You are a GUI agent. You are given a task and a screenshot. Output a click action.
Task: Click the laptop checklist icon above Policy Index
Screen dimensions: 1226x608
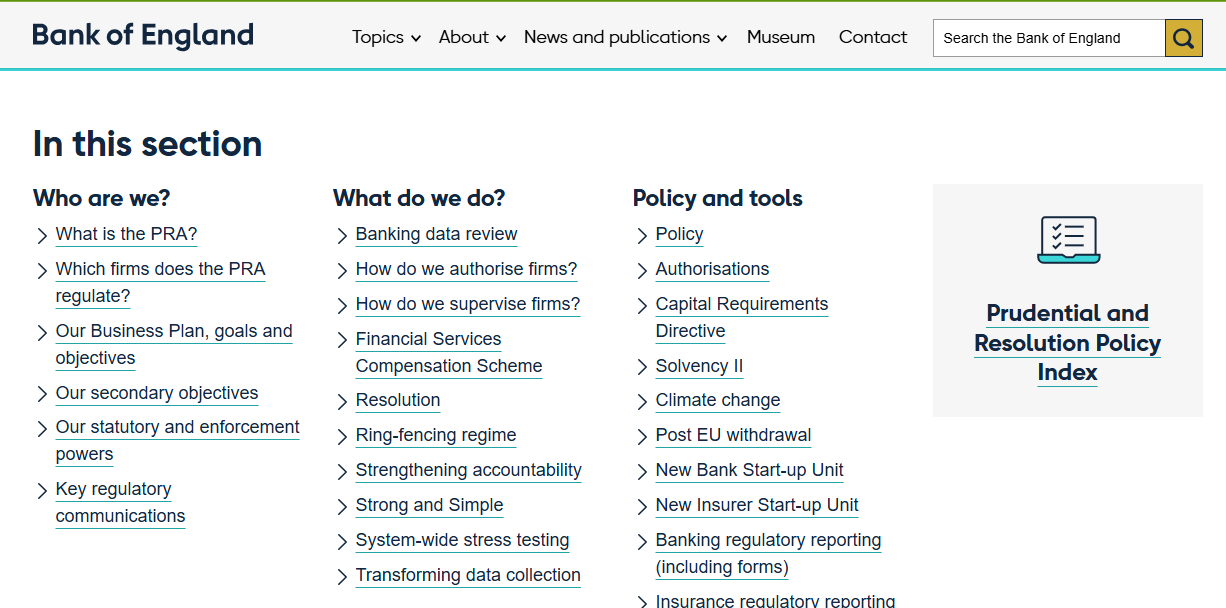[x=1067, y=240]
